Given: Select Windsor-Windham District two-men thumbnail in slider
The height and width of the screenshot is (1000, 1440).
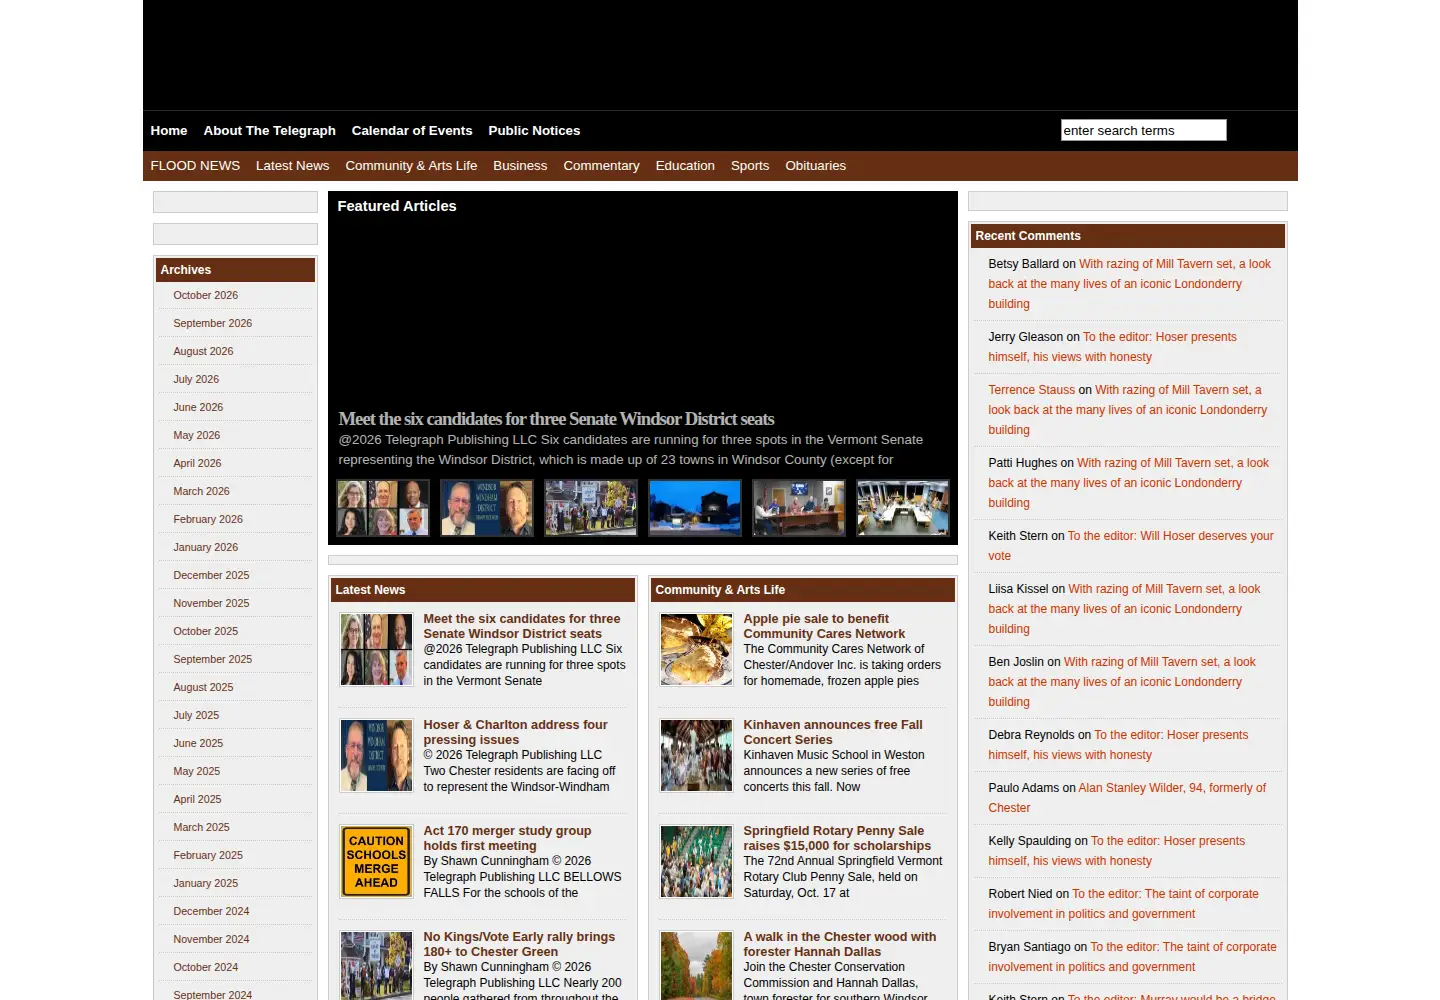Looking at the screenshot, I should pos(487,508).
